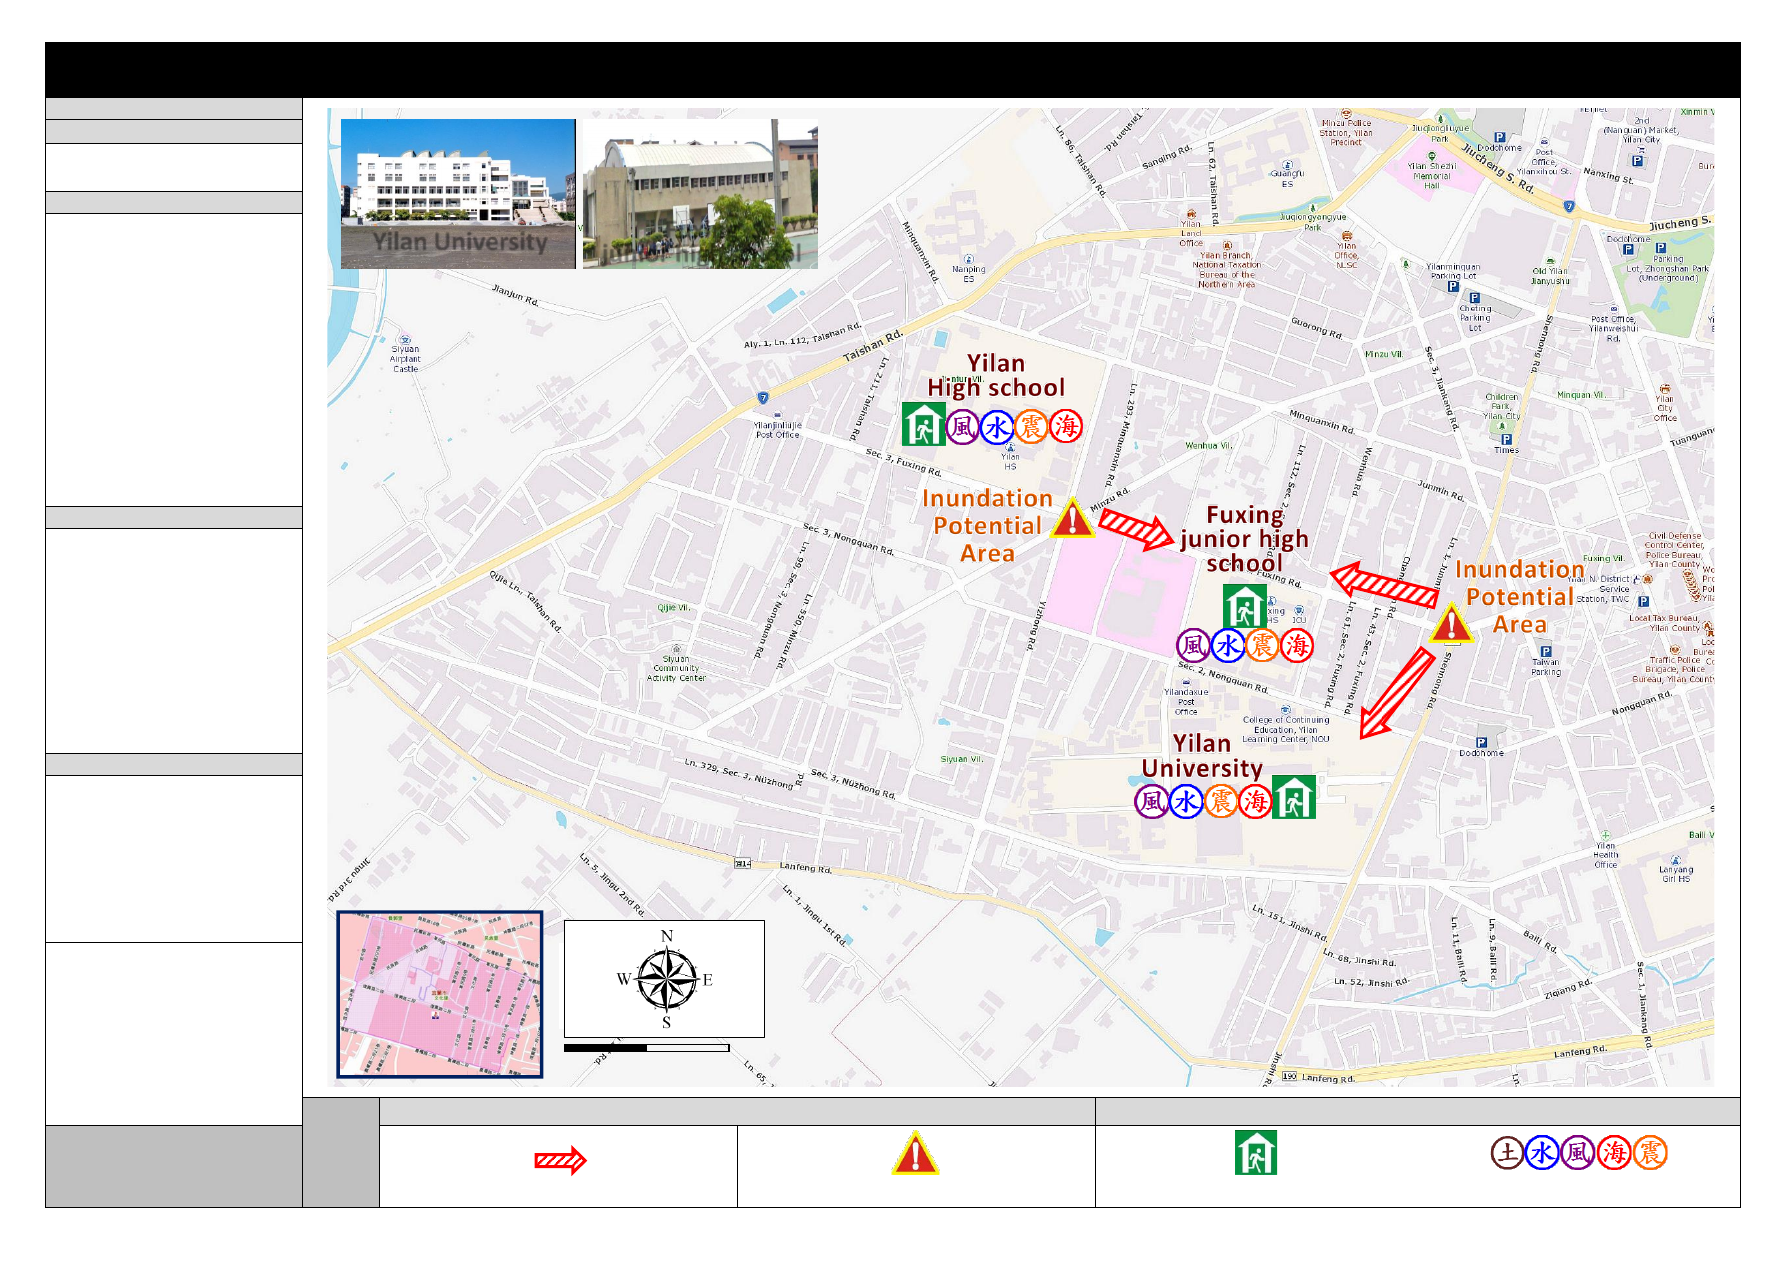Select the blue water icon below Fuxing junior high
The width and height of the screenshot is (1786, 1263).
(1228, 645)
